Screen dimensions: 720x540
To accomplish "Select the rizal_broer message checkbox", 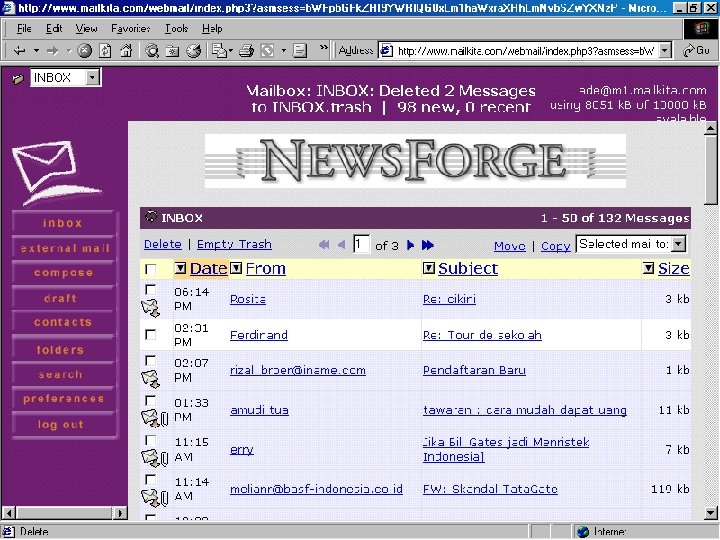I will tap(150, 360).
